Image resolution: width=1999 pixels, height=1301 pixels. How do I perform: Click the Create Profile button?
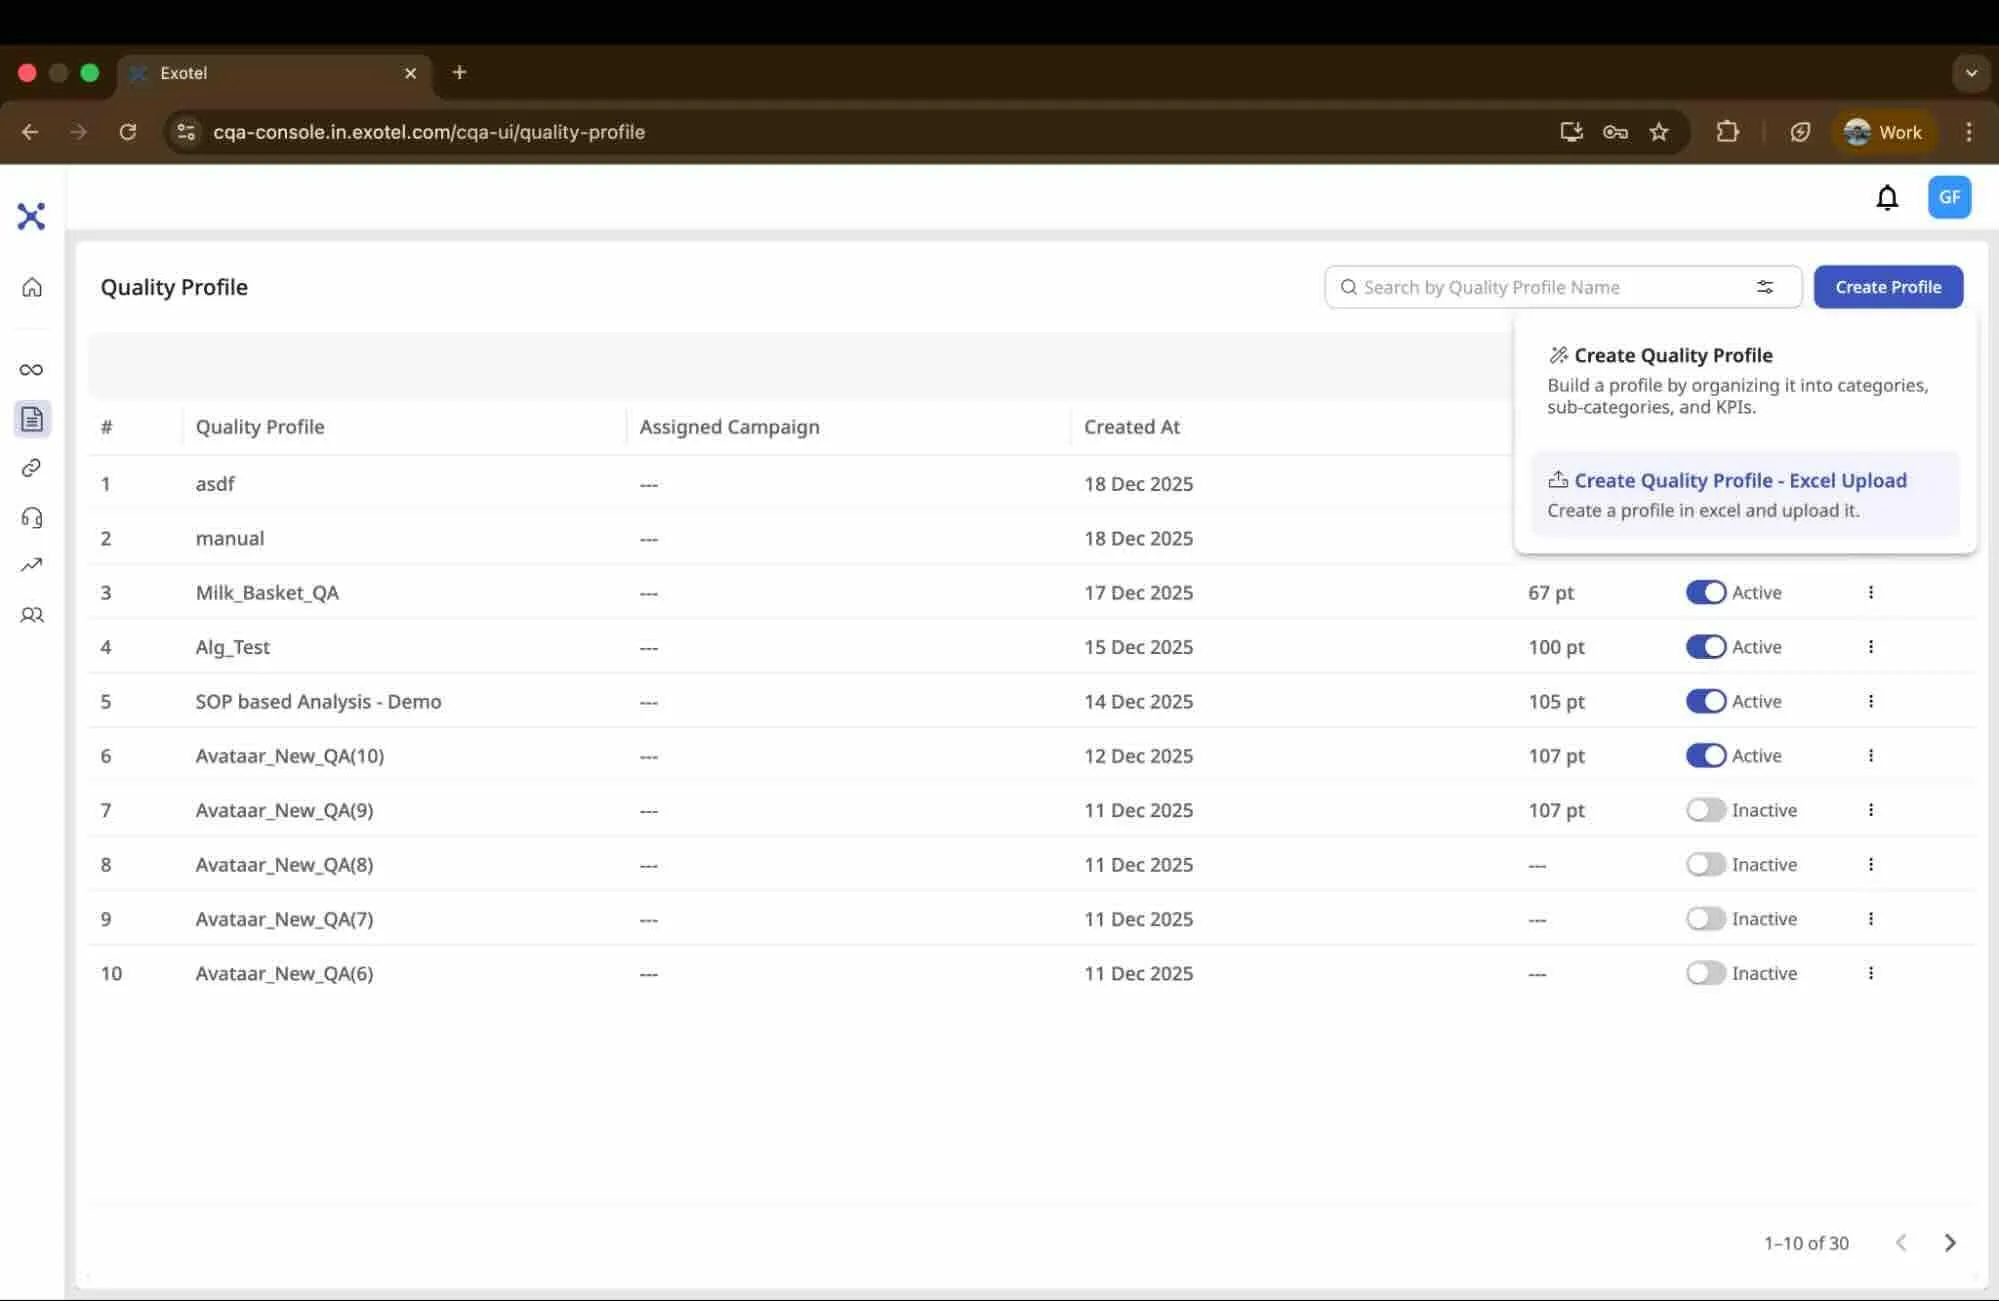pyautogui.click(x=1888, y=287)
